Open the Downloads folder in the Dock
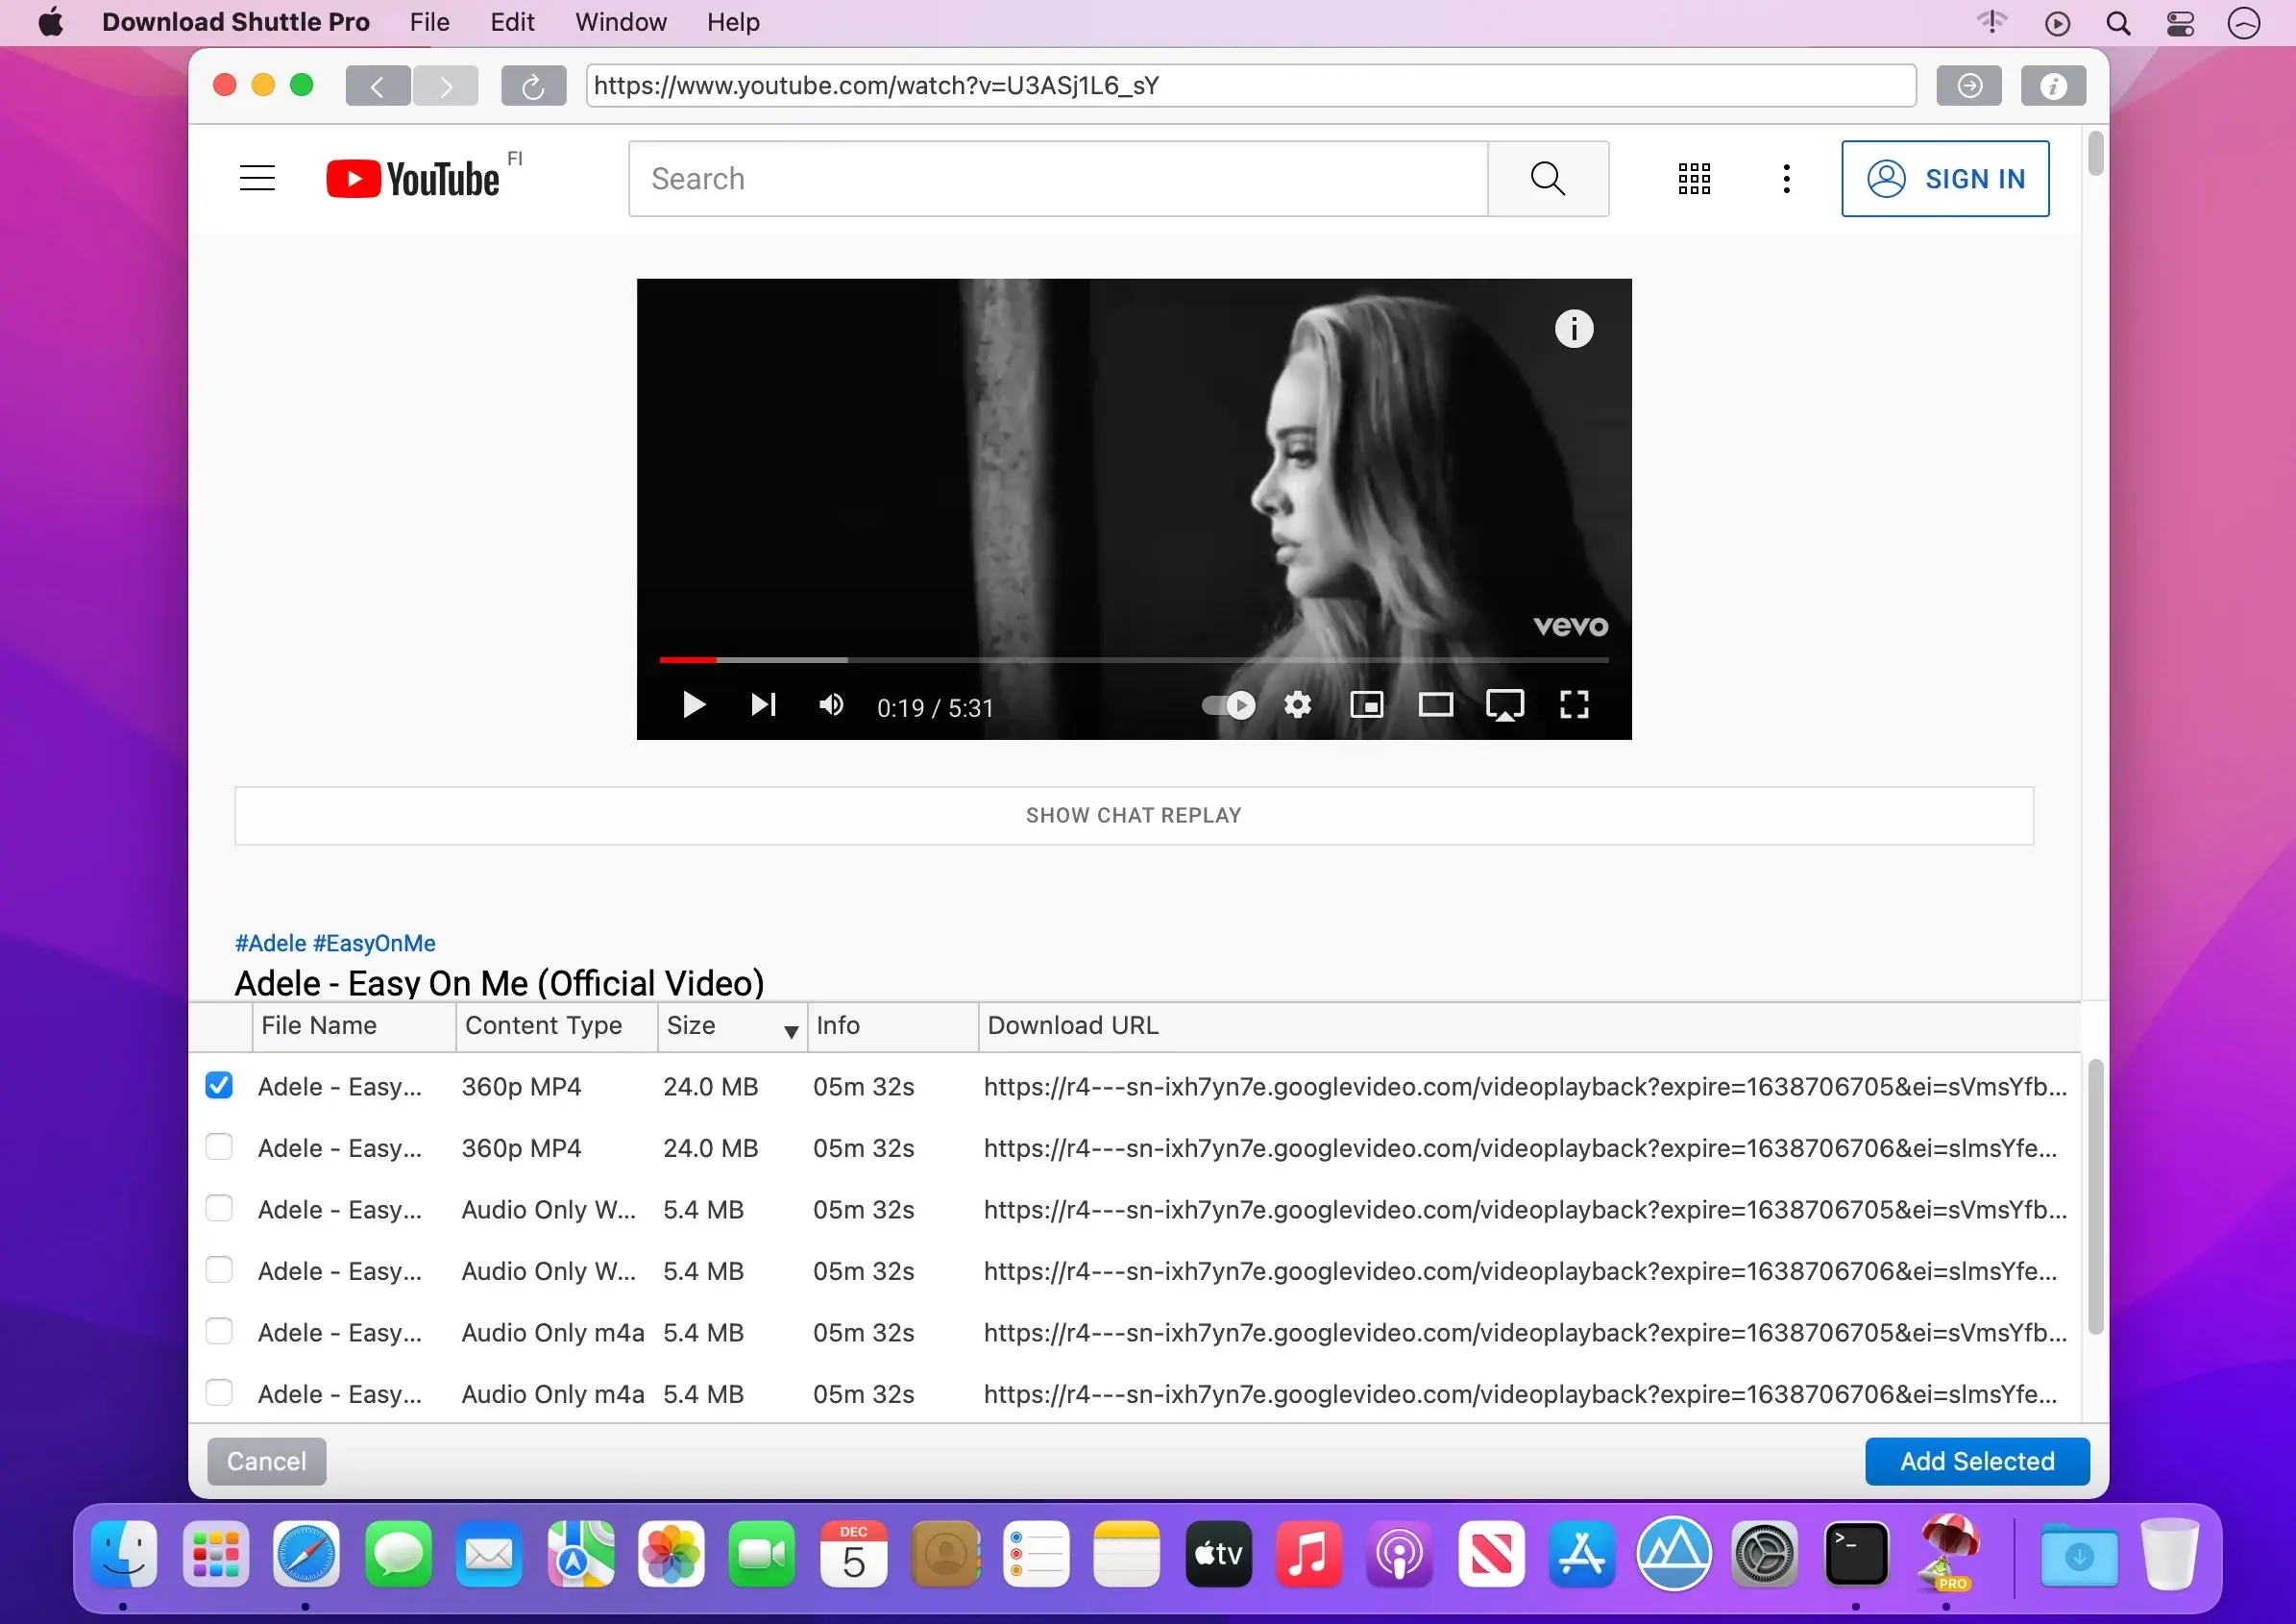The height and width of the screenshot is (1624, 2296). click(2079, 1554)
